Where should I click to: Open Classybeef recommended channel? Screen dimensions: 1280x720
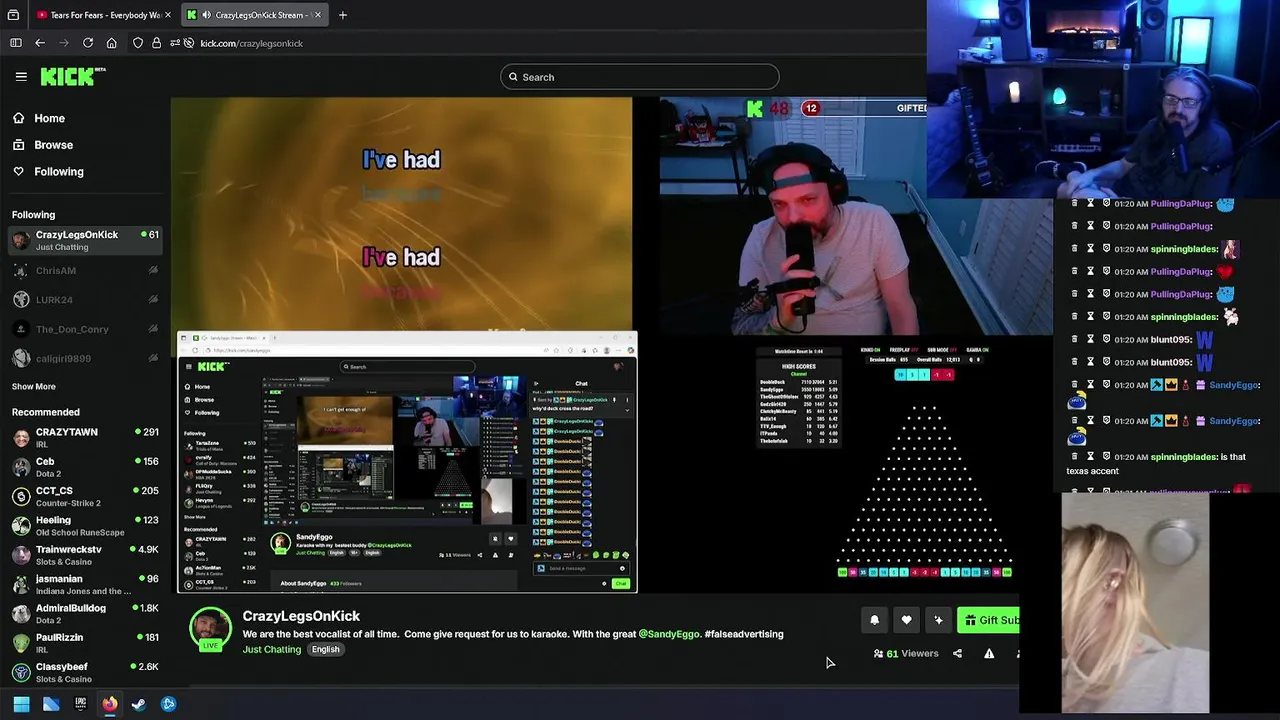pos(84,672)
